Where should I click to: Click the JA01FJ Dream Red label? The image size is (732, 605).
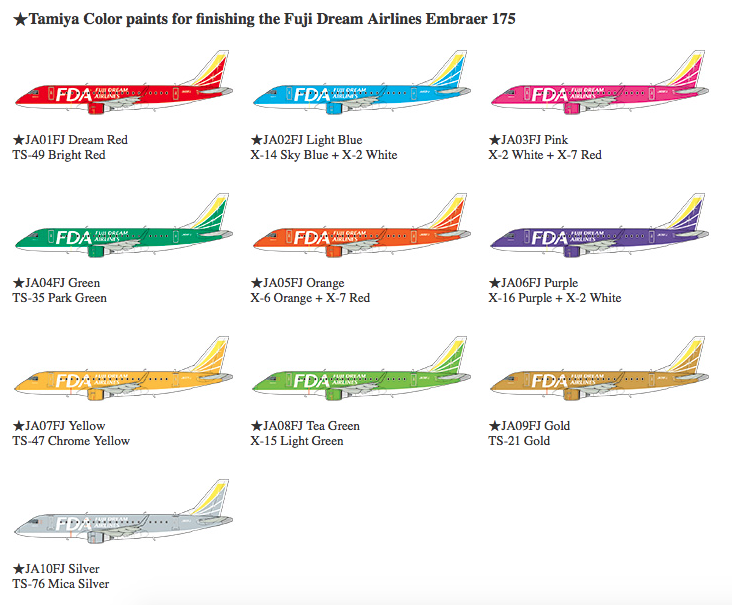[x=70, y=140]
